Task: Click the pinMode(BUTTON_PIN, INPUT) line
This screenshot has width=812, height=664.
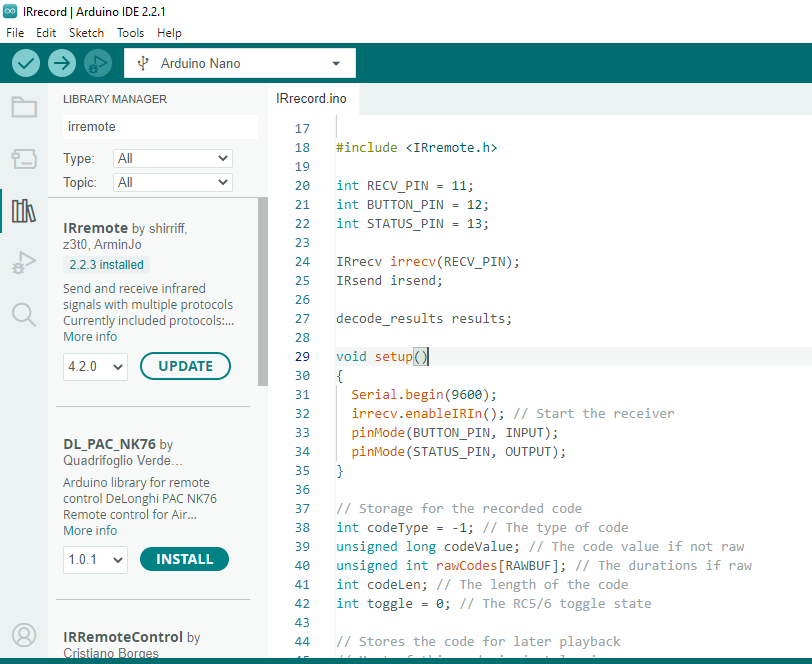Action: pos(455,432)
